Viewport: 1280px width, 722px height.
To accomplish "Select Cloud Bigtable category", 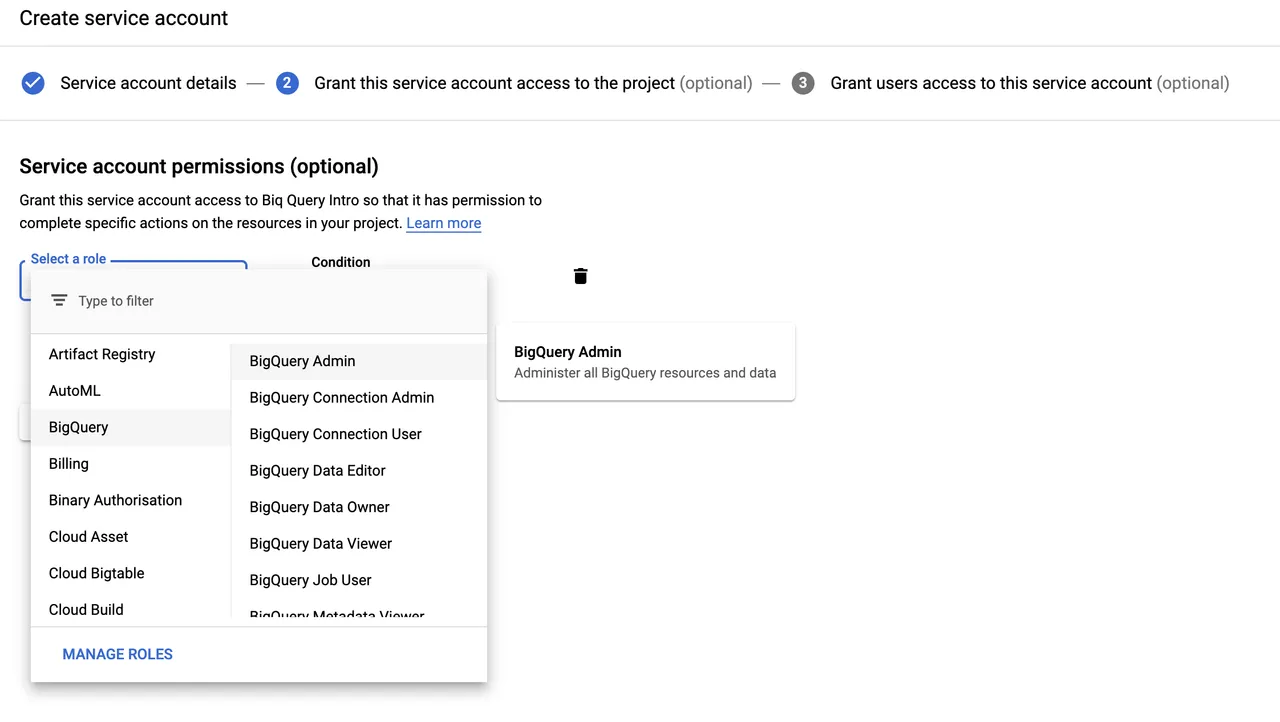I will pyautogui.click(x=131, y=573).
